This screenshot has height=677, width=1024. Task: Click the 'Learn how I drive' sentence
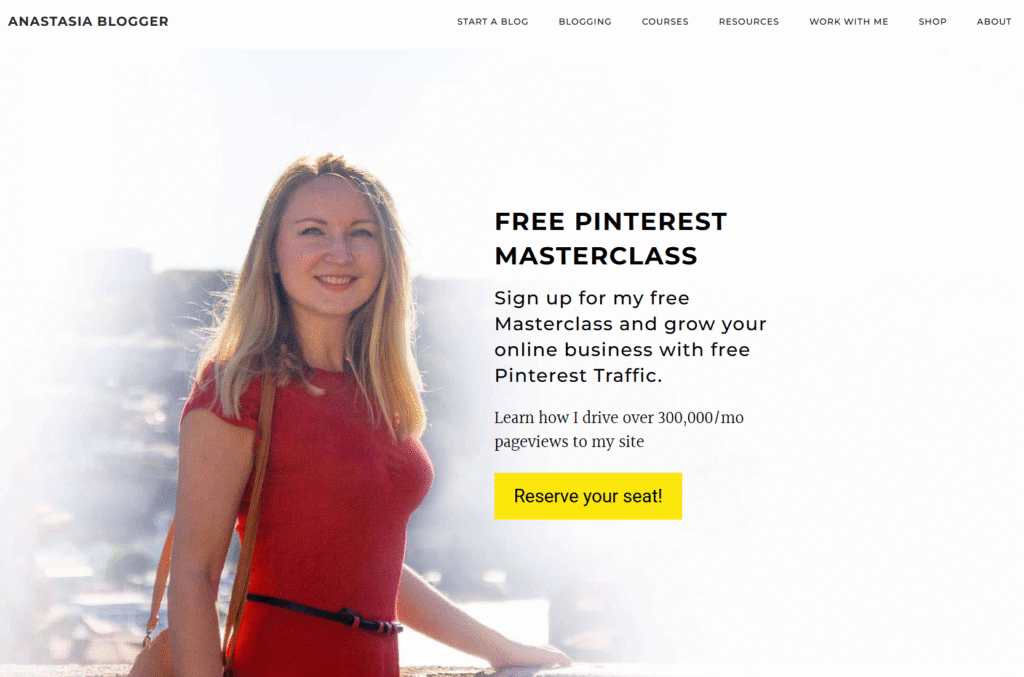619,417
